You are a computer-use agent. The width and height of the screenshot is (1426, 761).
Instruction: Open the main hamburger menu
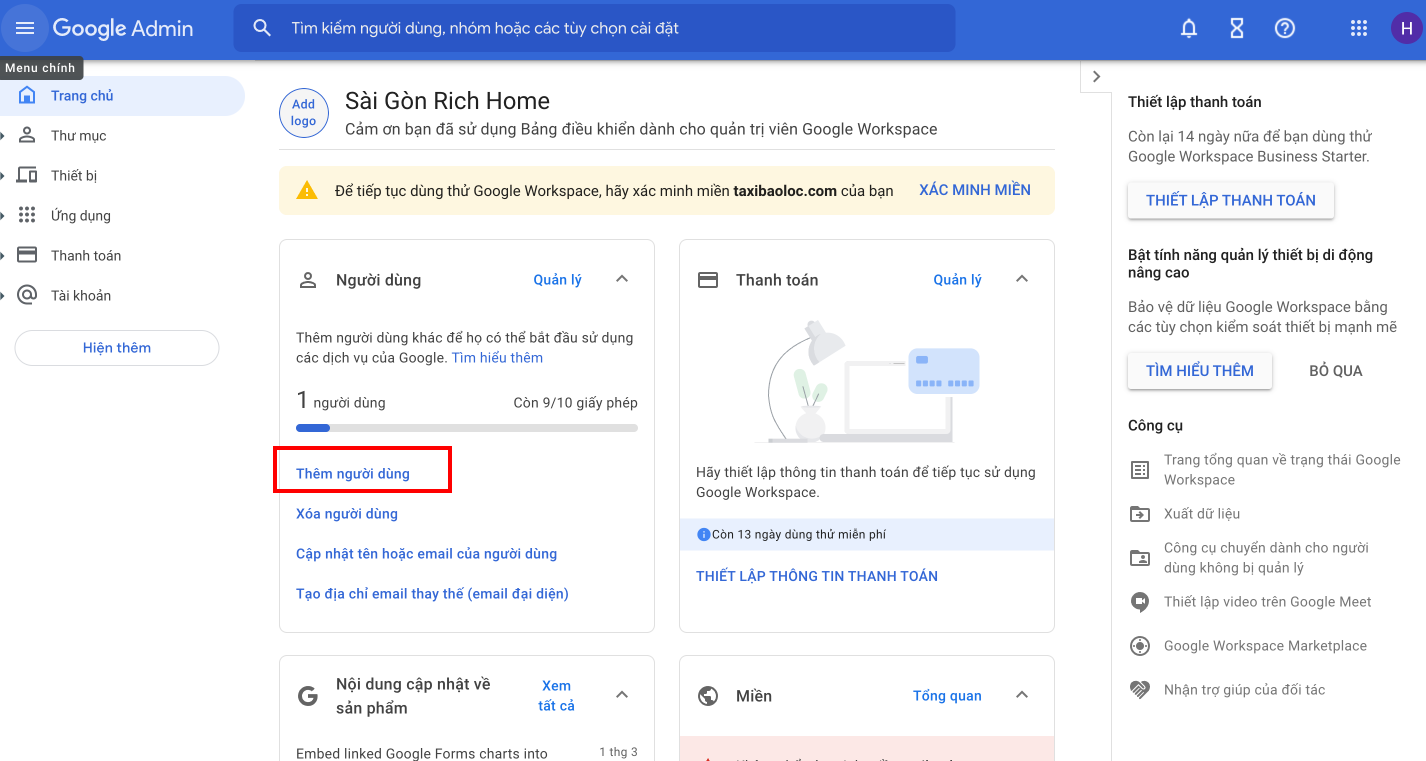(25, 28)
